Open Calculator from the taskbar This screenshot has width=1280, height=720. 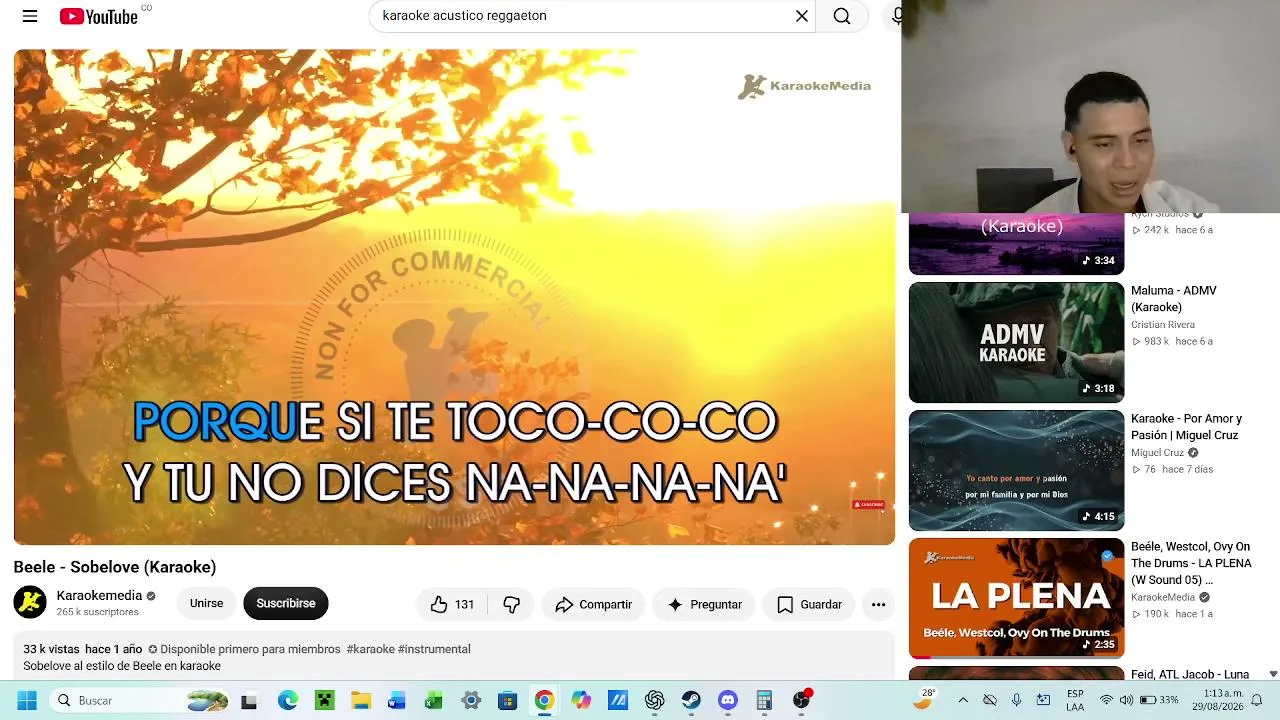coord(764,701)
